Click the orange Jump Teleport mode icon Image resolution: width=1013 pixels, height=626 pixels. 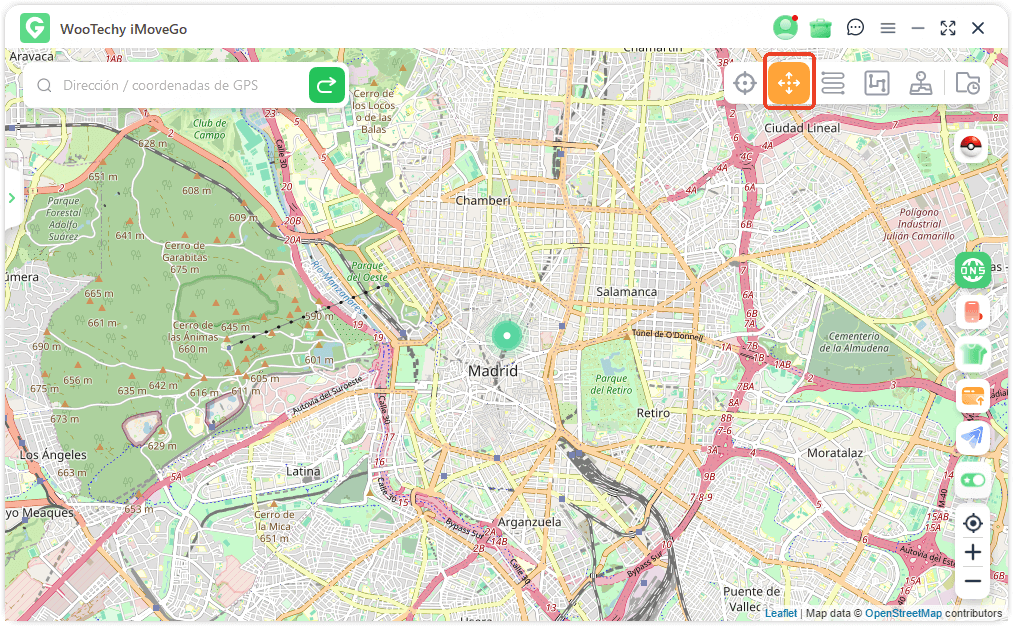(x=789, y=83)
